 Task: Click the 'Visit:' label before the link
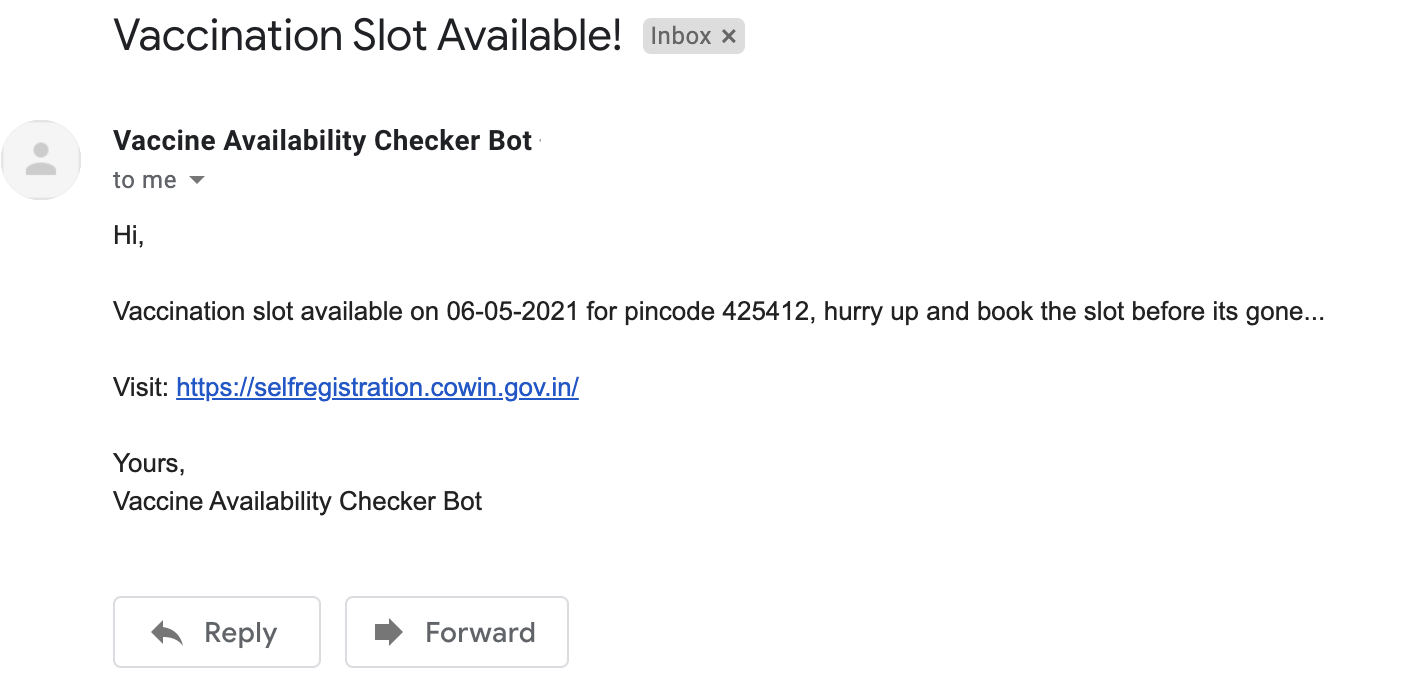click(141, 387)
